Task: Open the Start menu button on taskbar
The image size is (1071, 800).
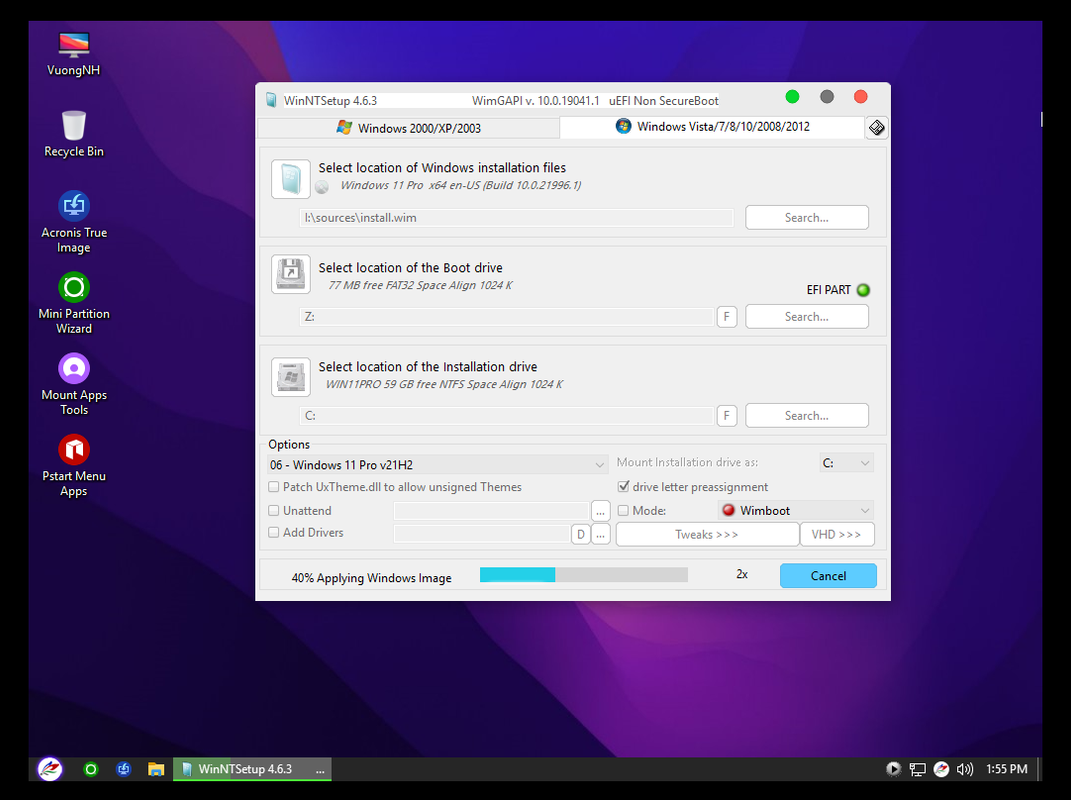Action: [x=50, y=769]
